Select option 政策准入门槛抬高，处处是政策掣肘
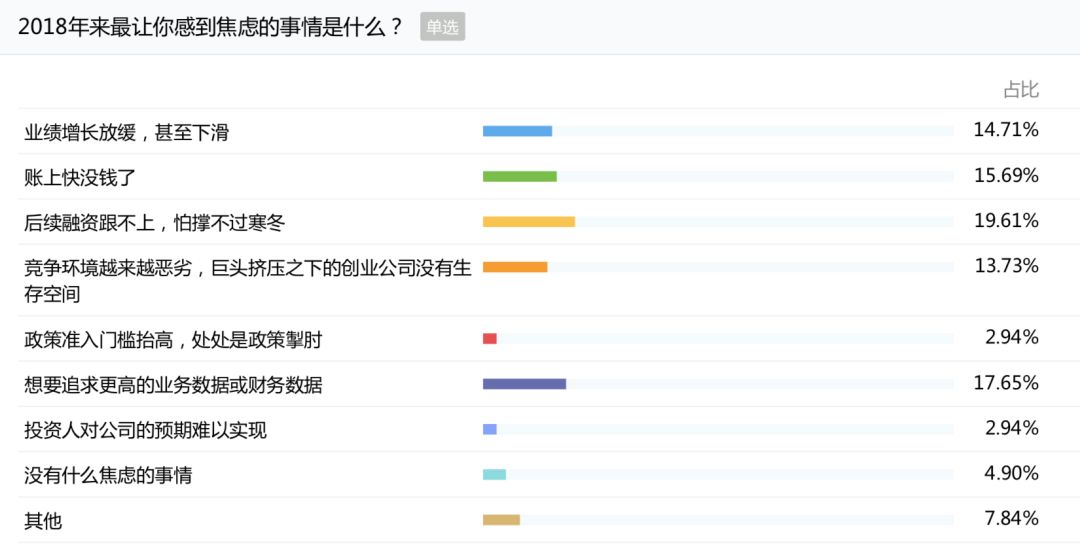Viewport: 1080px width, 547px height. click(173, 340)
